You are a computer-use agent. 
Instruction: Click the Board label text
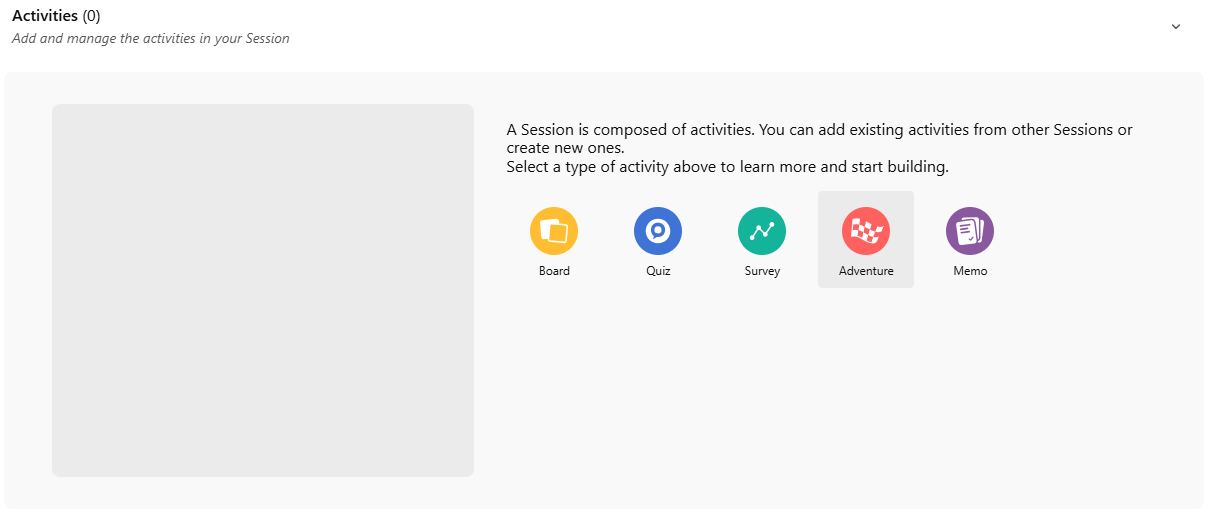(554, 271)
